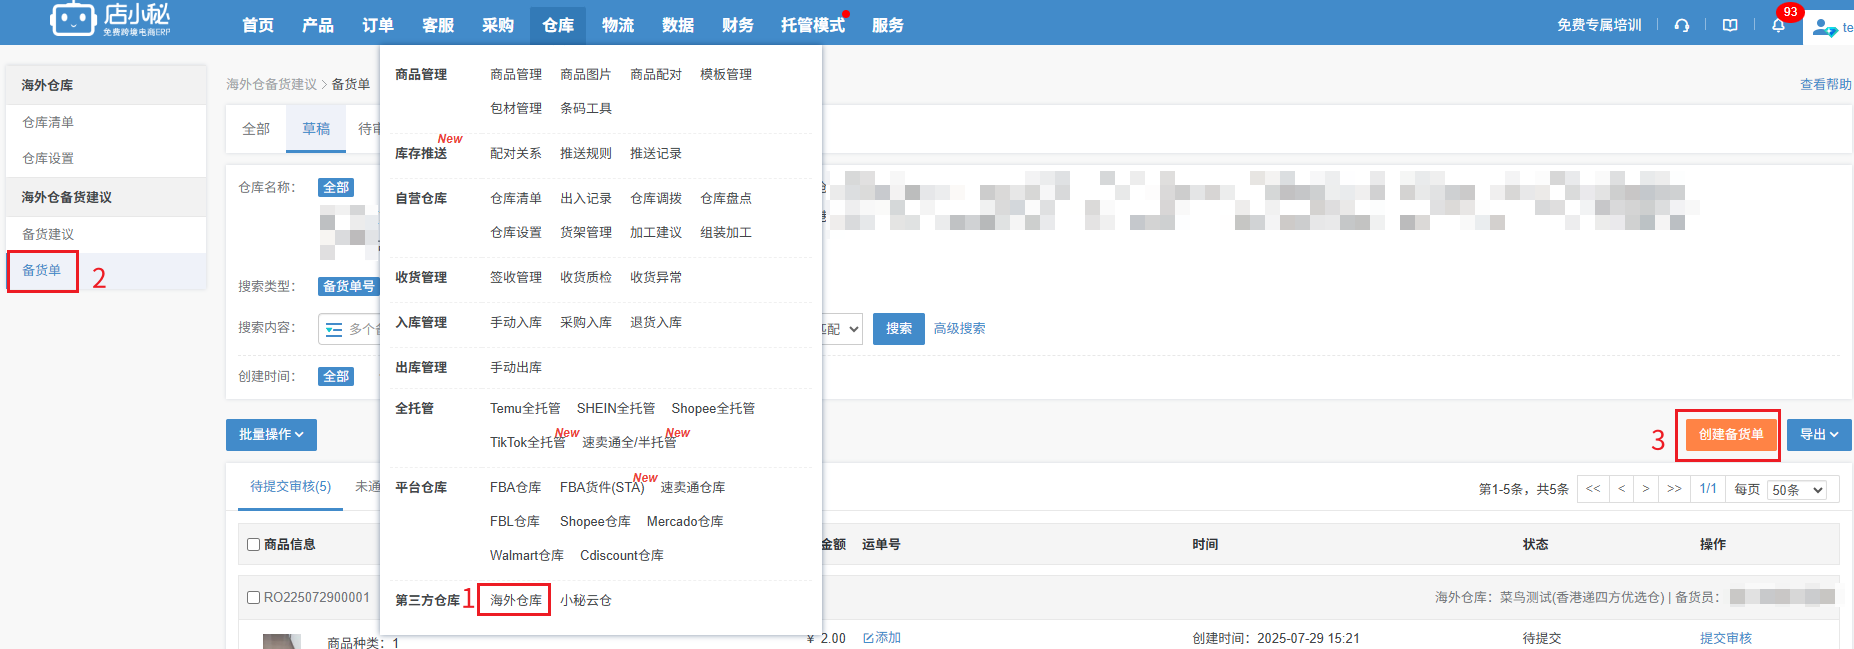Switch to the 草稿 tab
Screen dimensions: 1854x649
[316, 129]
